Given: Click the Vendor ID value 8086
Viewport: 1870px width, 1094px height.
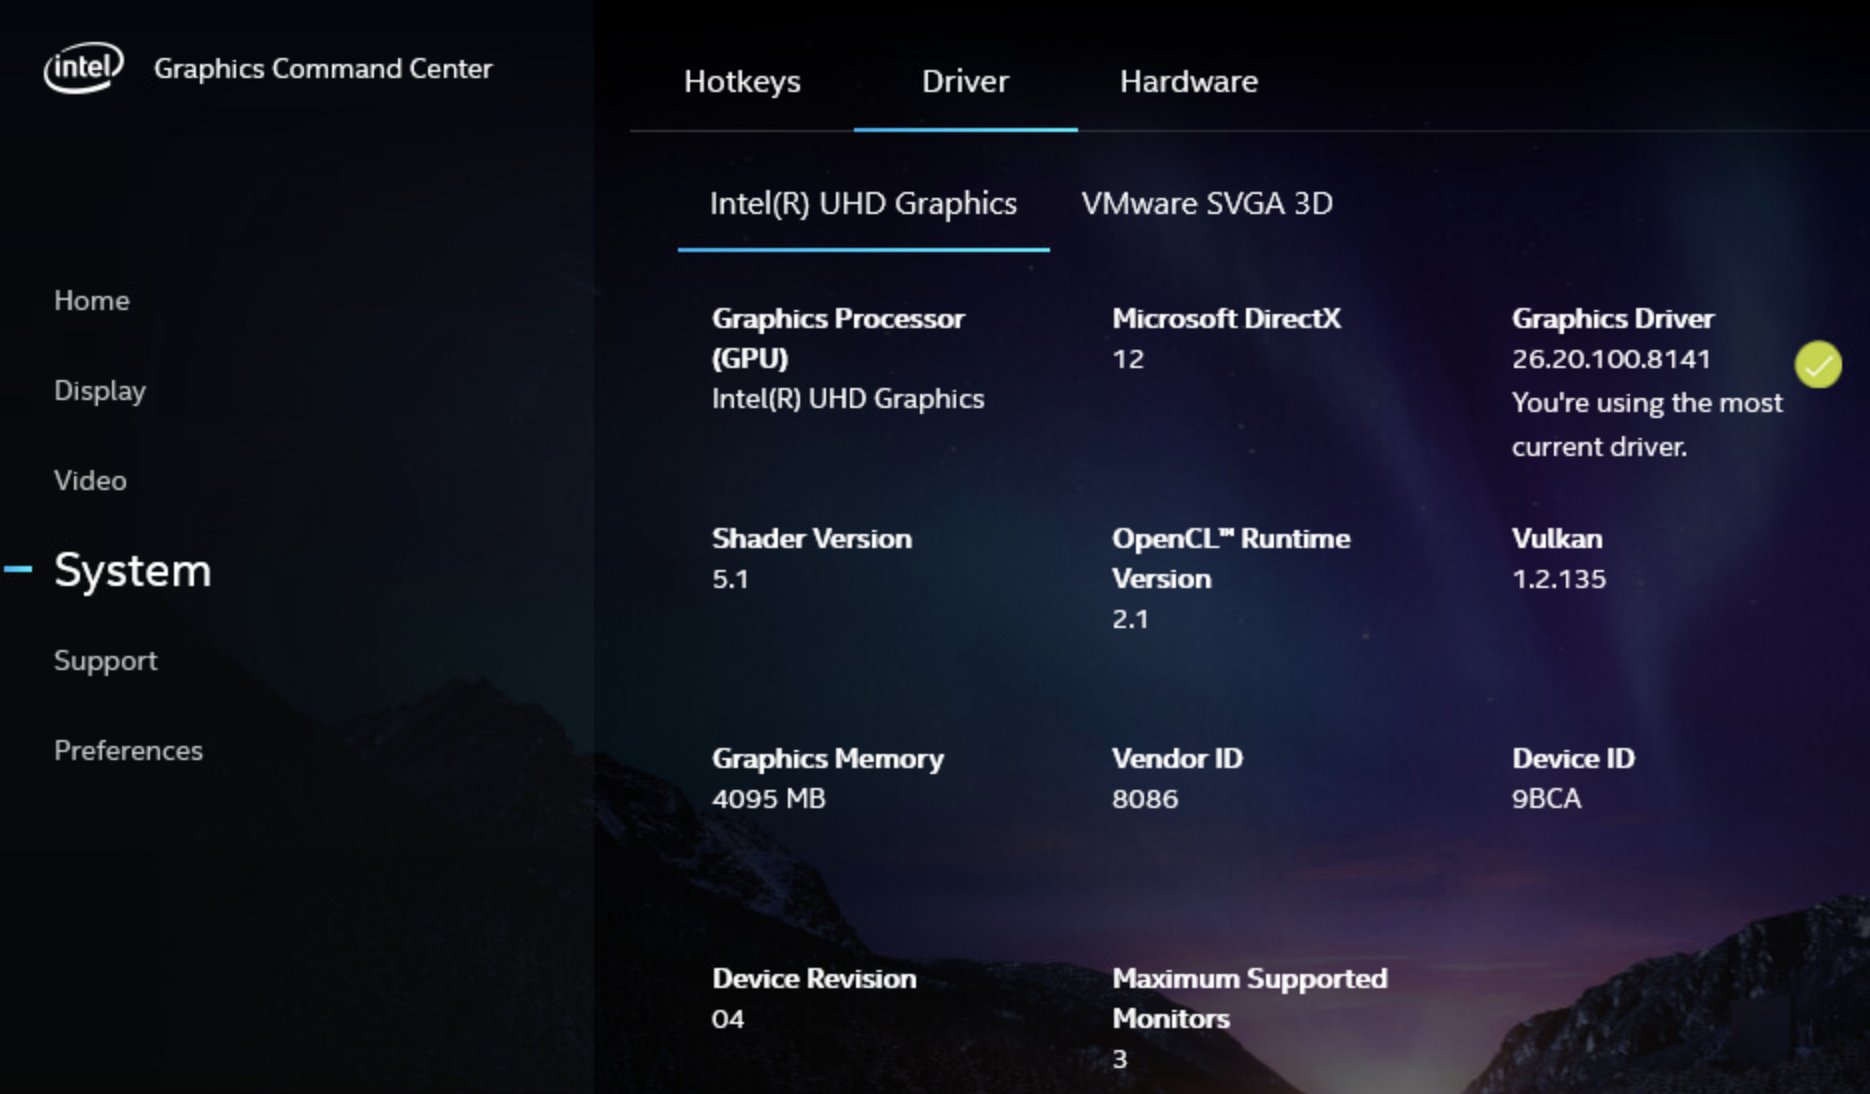Looking at the screenshot, I should 1145,799.
